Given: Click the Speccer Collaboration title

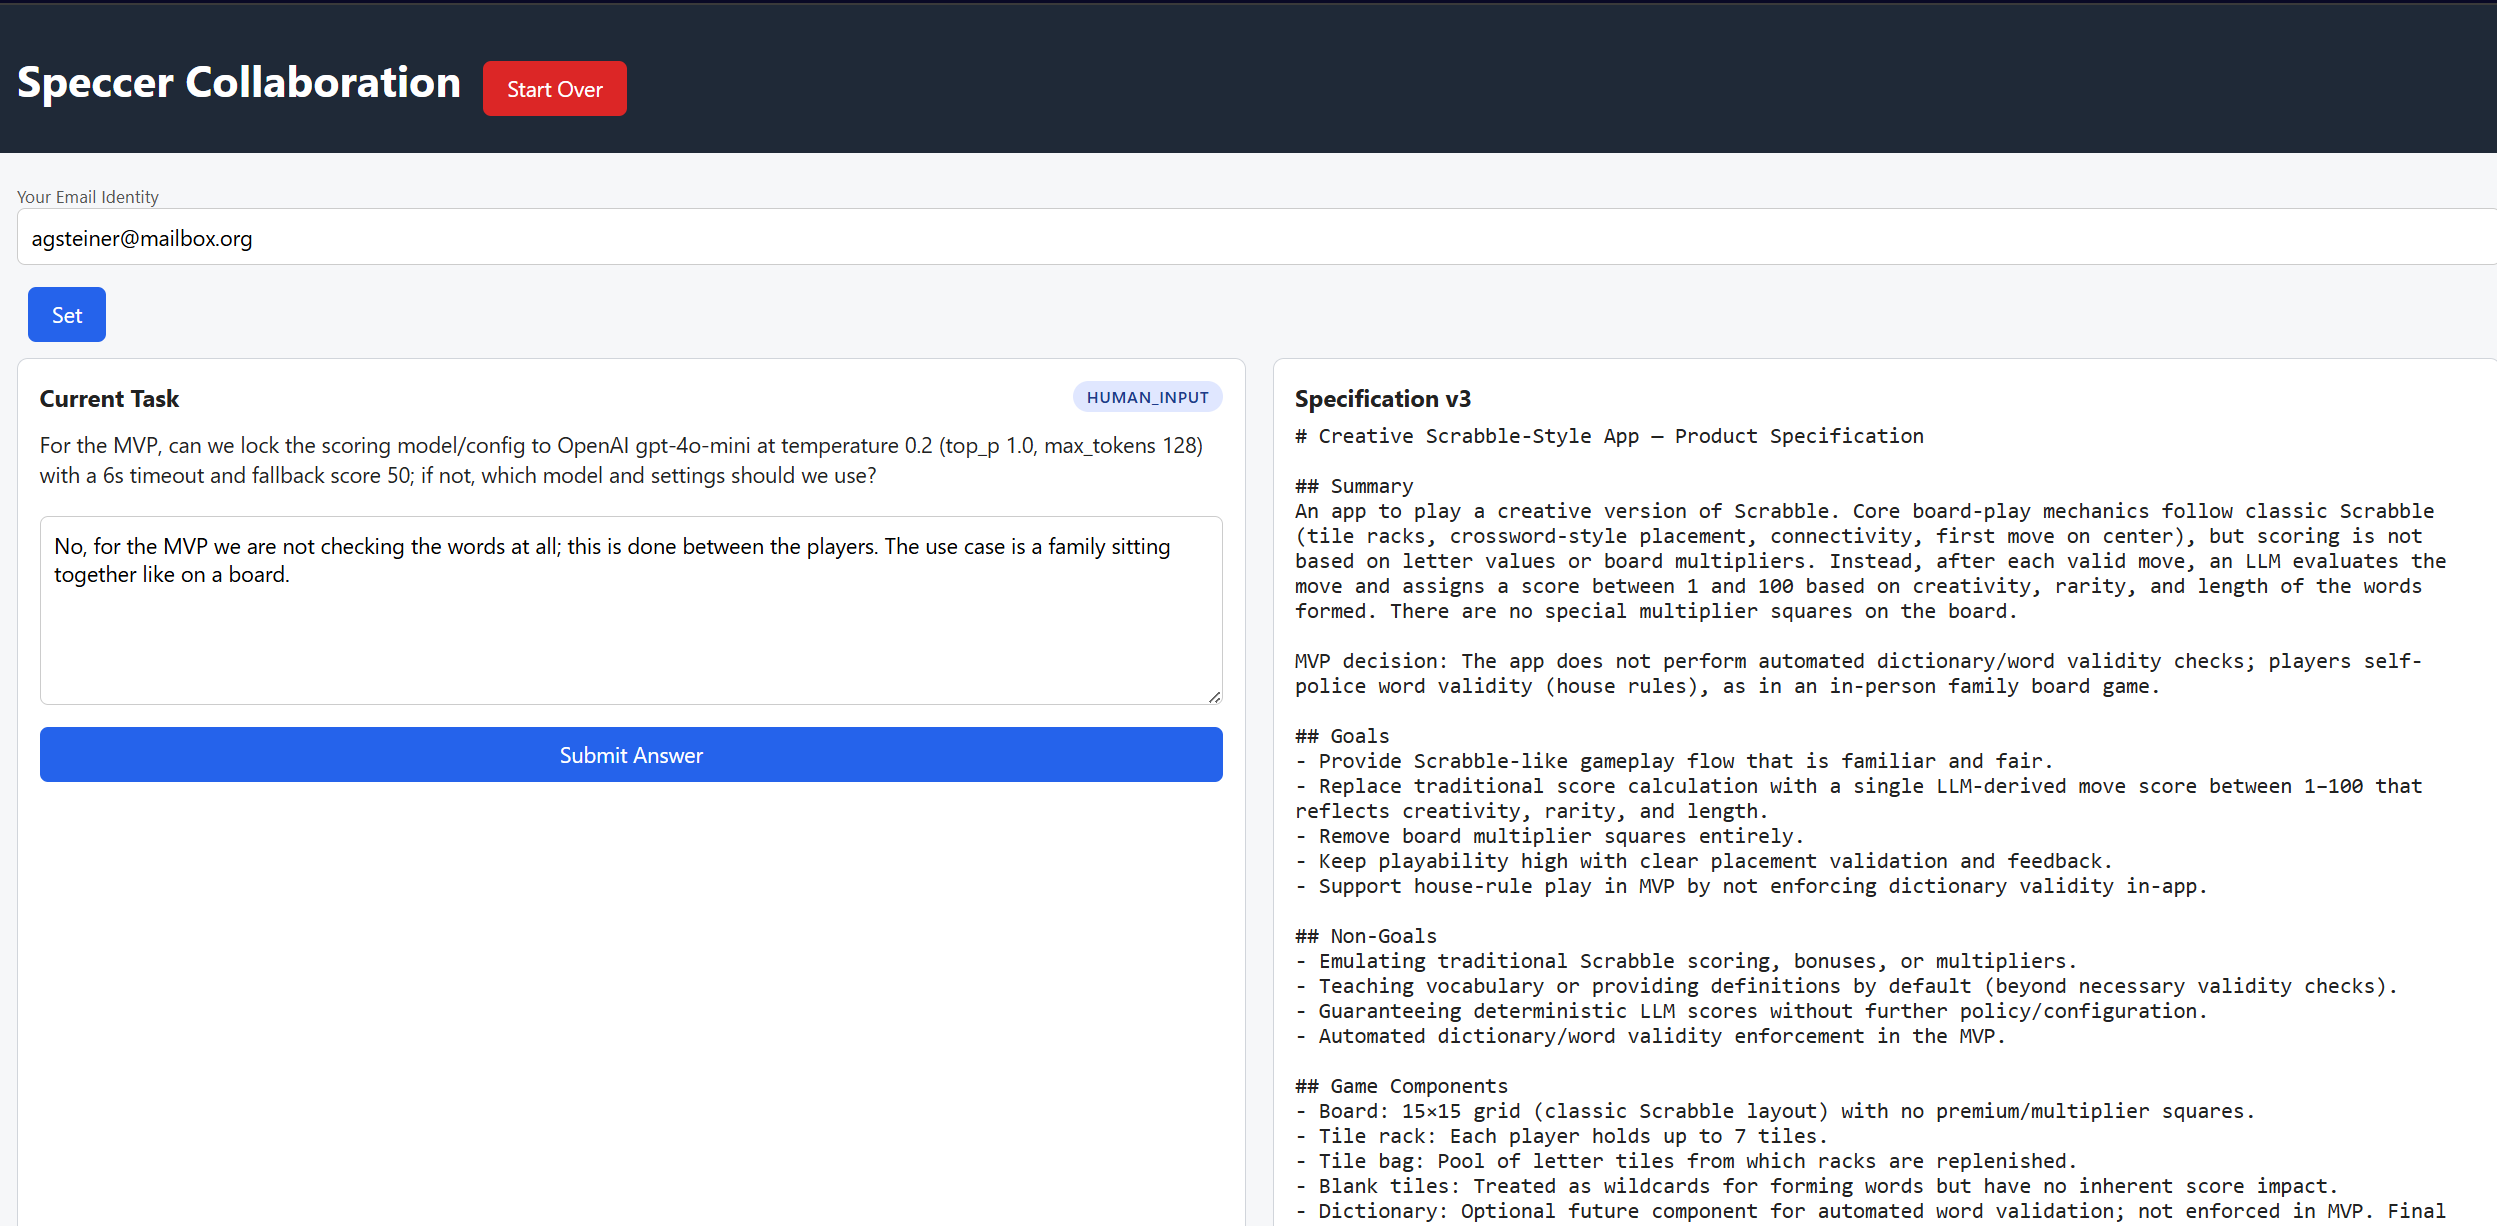Looking at the screenshot, I should [x=238, y=82].
